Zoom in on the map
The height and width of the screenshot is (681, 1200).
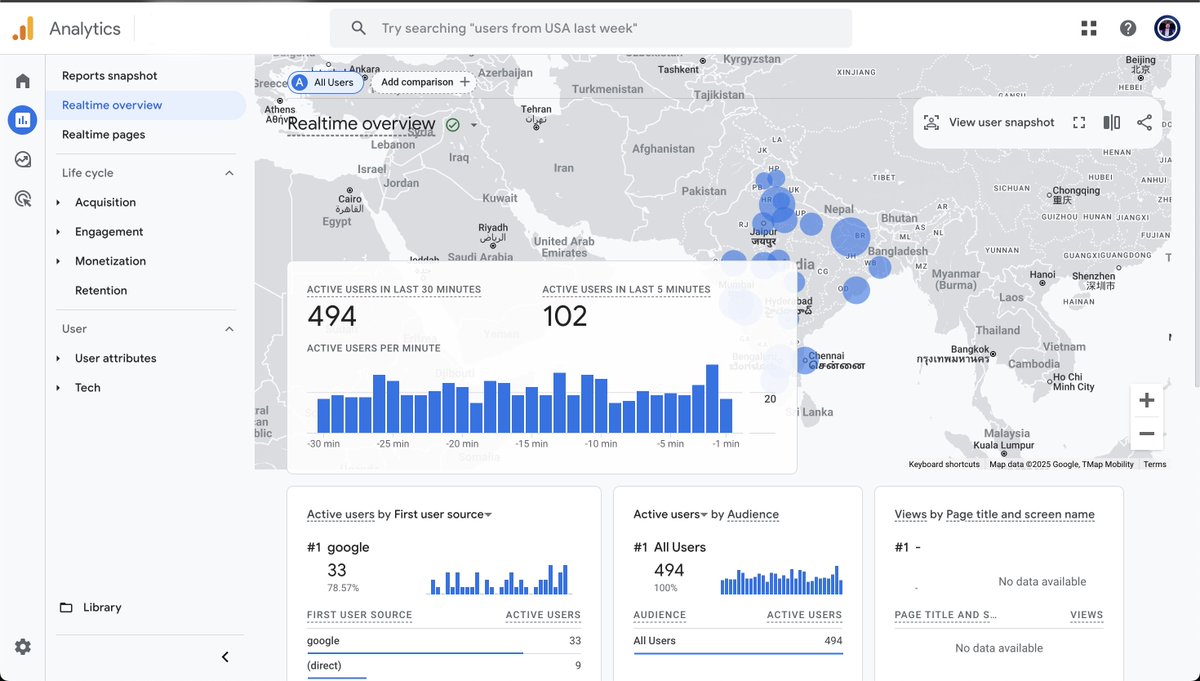tap(1147, 400)
